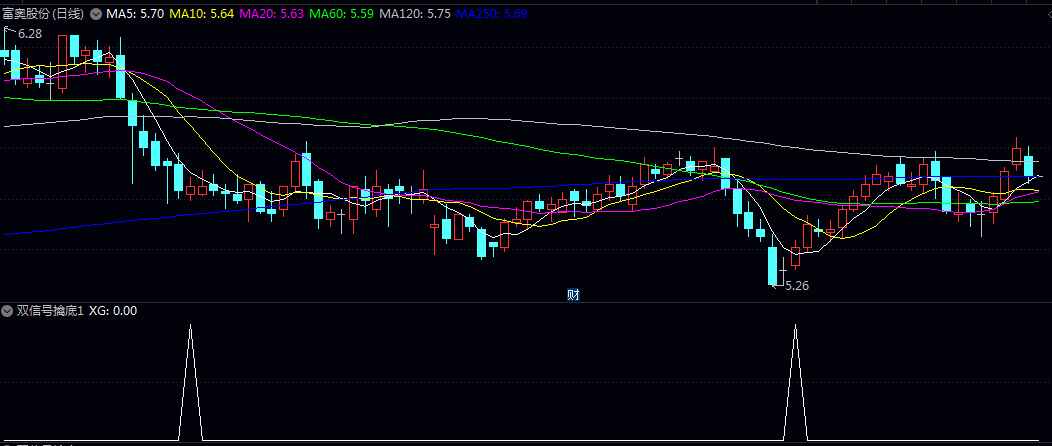Expand the 双信号擒底1 indicator dropdown arrow

point(7,311)
